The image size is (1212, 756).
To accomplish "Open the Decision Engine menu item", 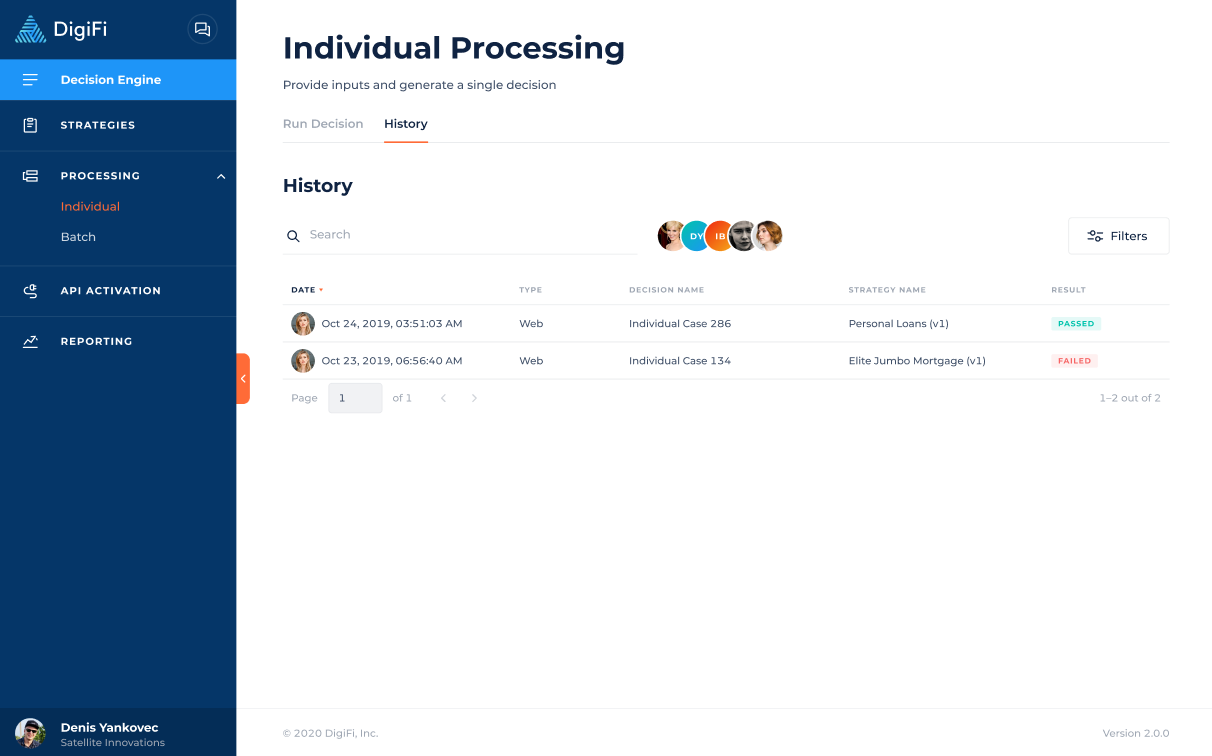I will click(x=118, y=80).
